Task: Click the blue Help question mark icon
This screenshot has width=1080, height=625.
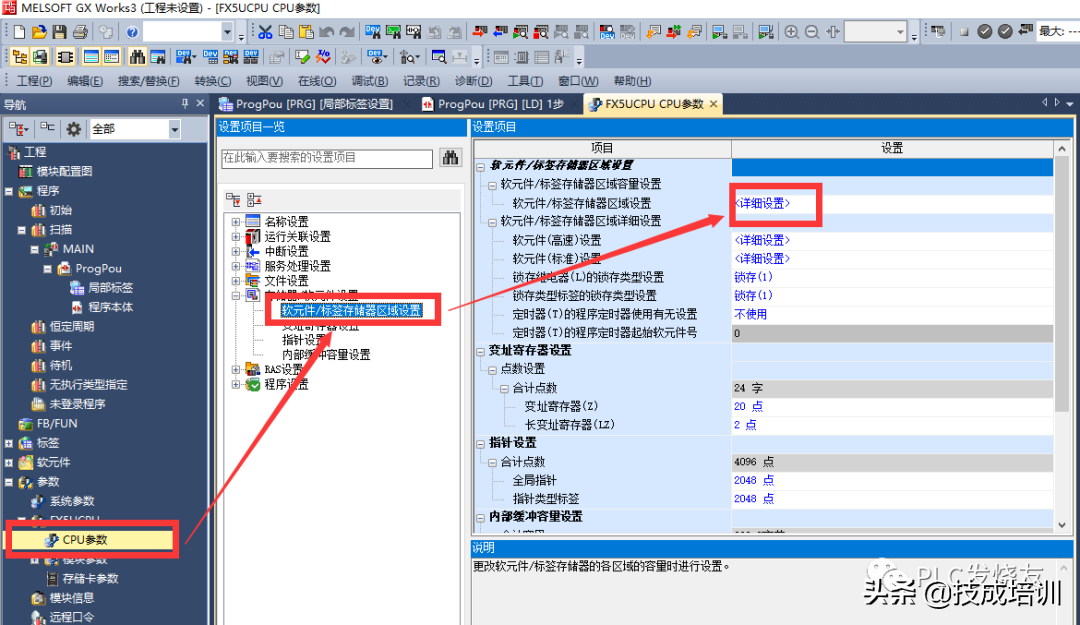Action: [x=133, y=32]
